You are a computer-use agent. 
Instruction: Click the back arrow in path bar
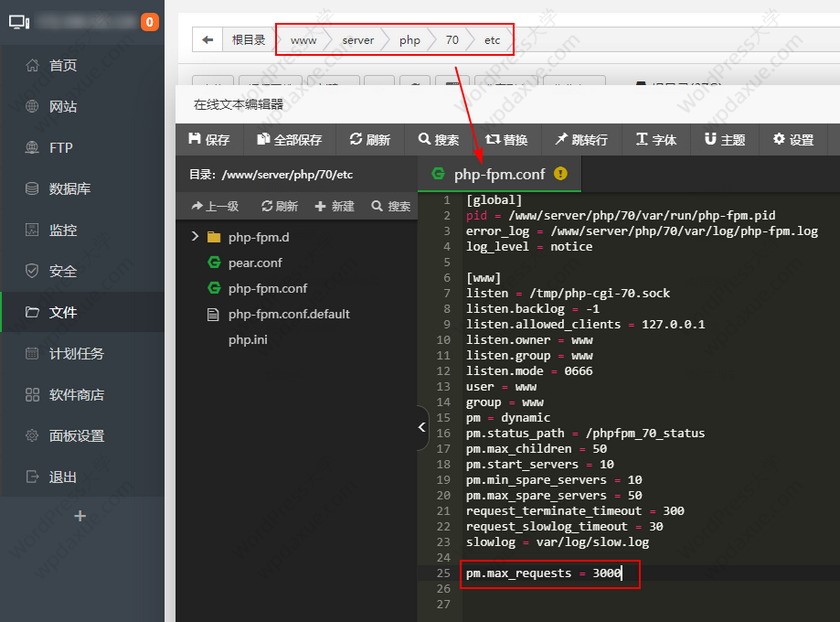(x=208, y=40)
